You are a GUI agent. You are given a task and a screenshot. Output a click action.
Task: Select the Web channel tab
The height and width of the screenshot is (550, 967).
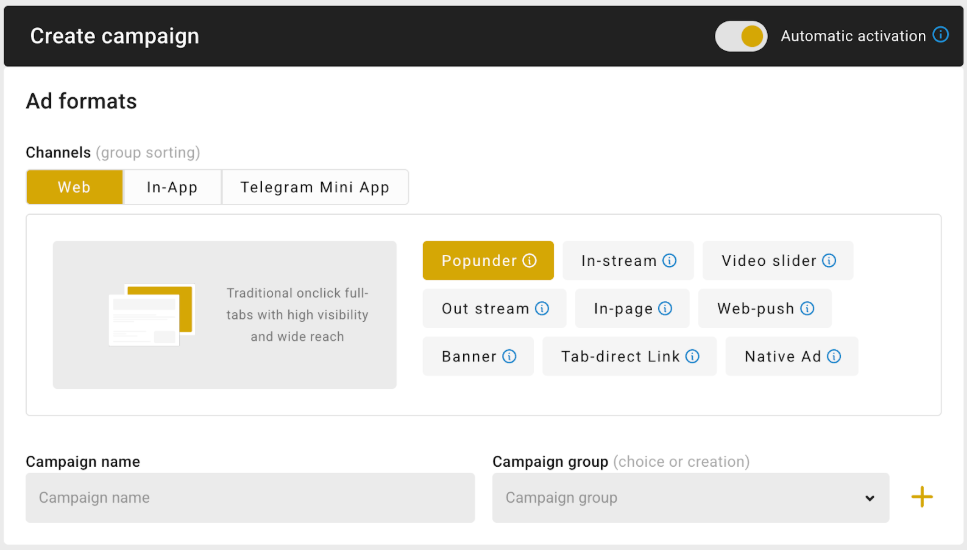(74, 187)
